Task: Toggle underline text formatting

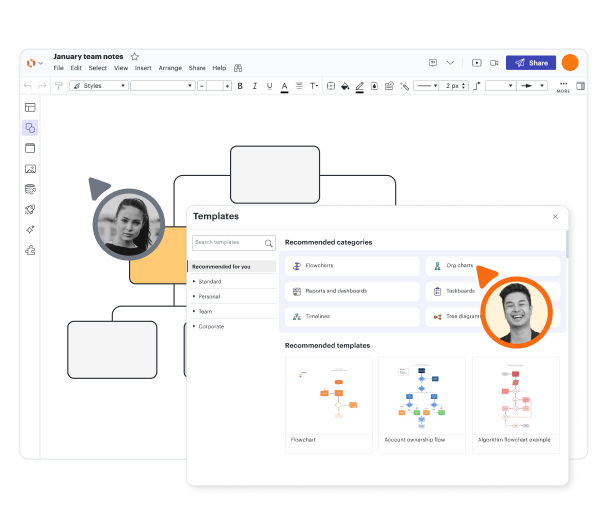Action: click(269, 86)
